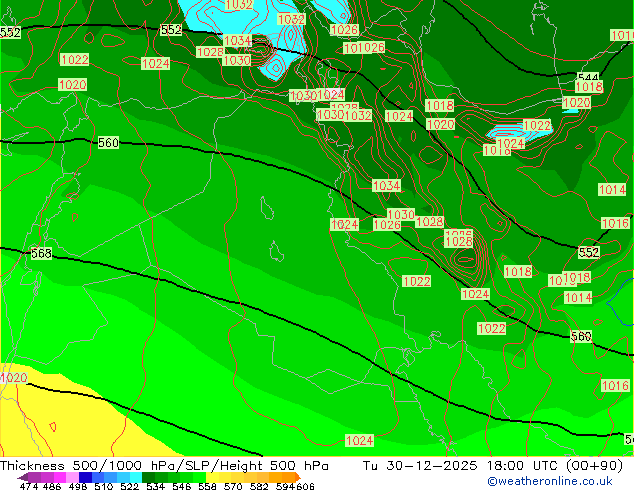Click the purple swatch above the 474 label
Screen dimensions: 634x490
pos(34,477)
